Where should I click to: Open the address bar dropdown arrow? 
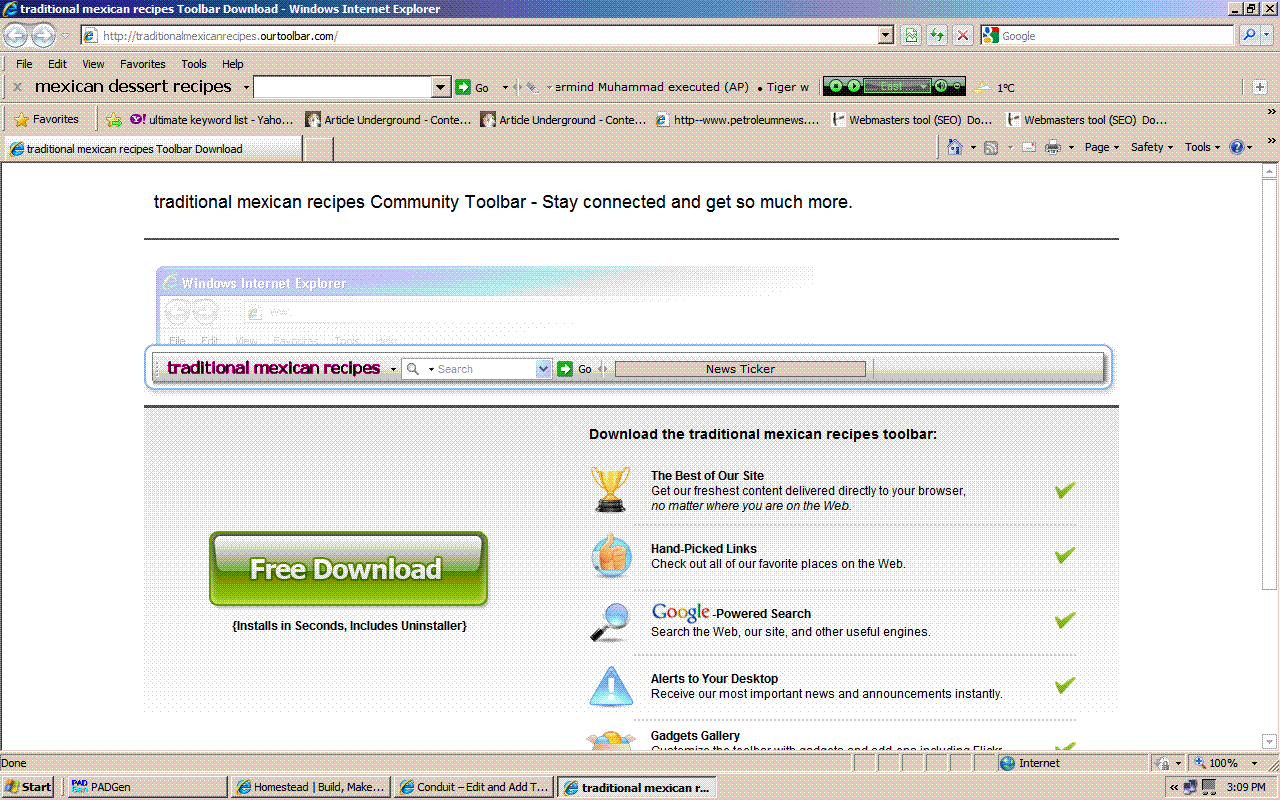[x=886, y=36]
